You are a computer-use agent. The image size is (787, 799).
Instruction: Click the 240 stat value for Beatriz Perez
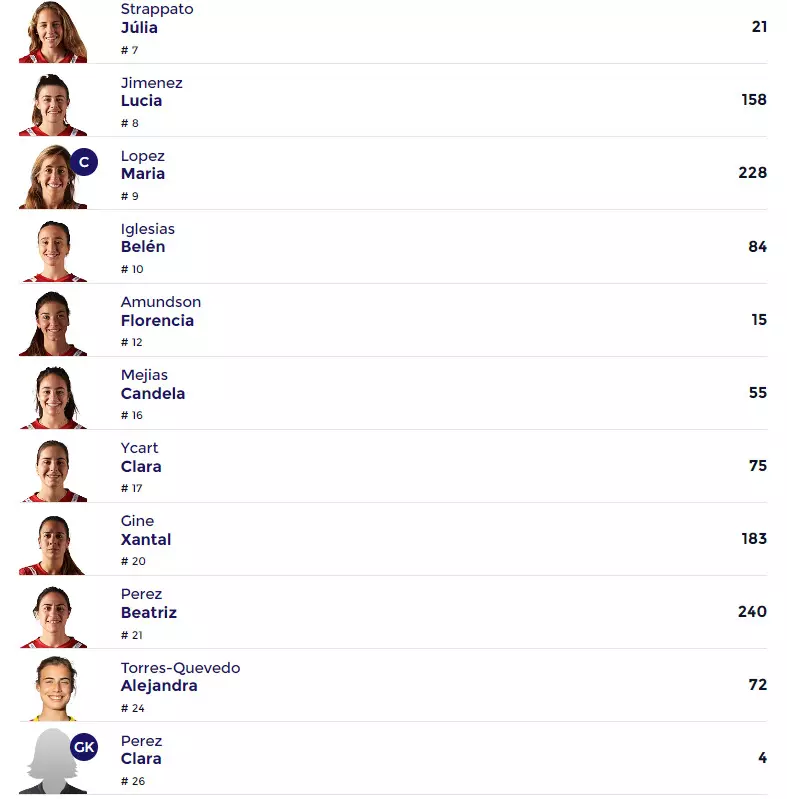752,612
